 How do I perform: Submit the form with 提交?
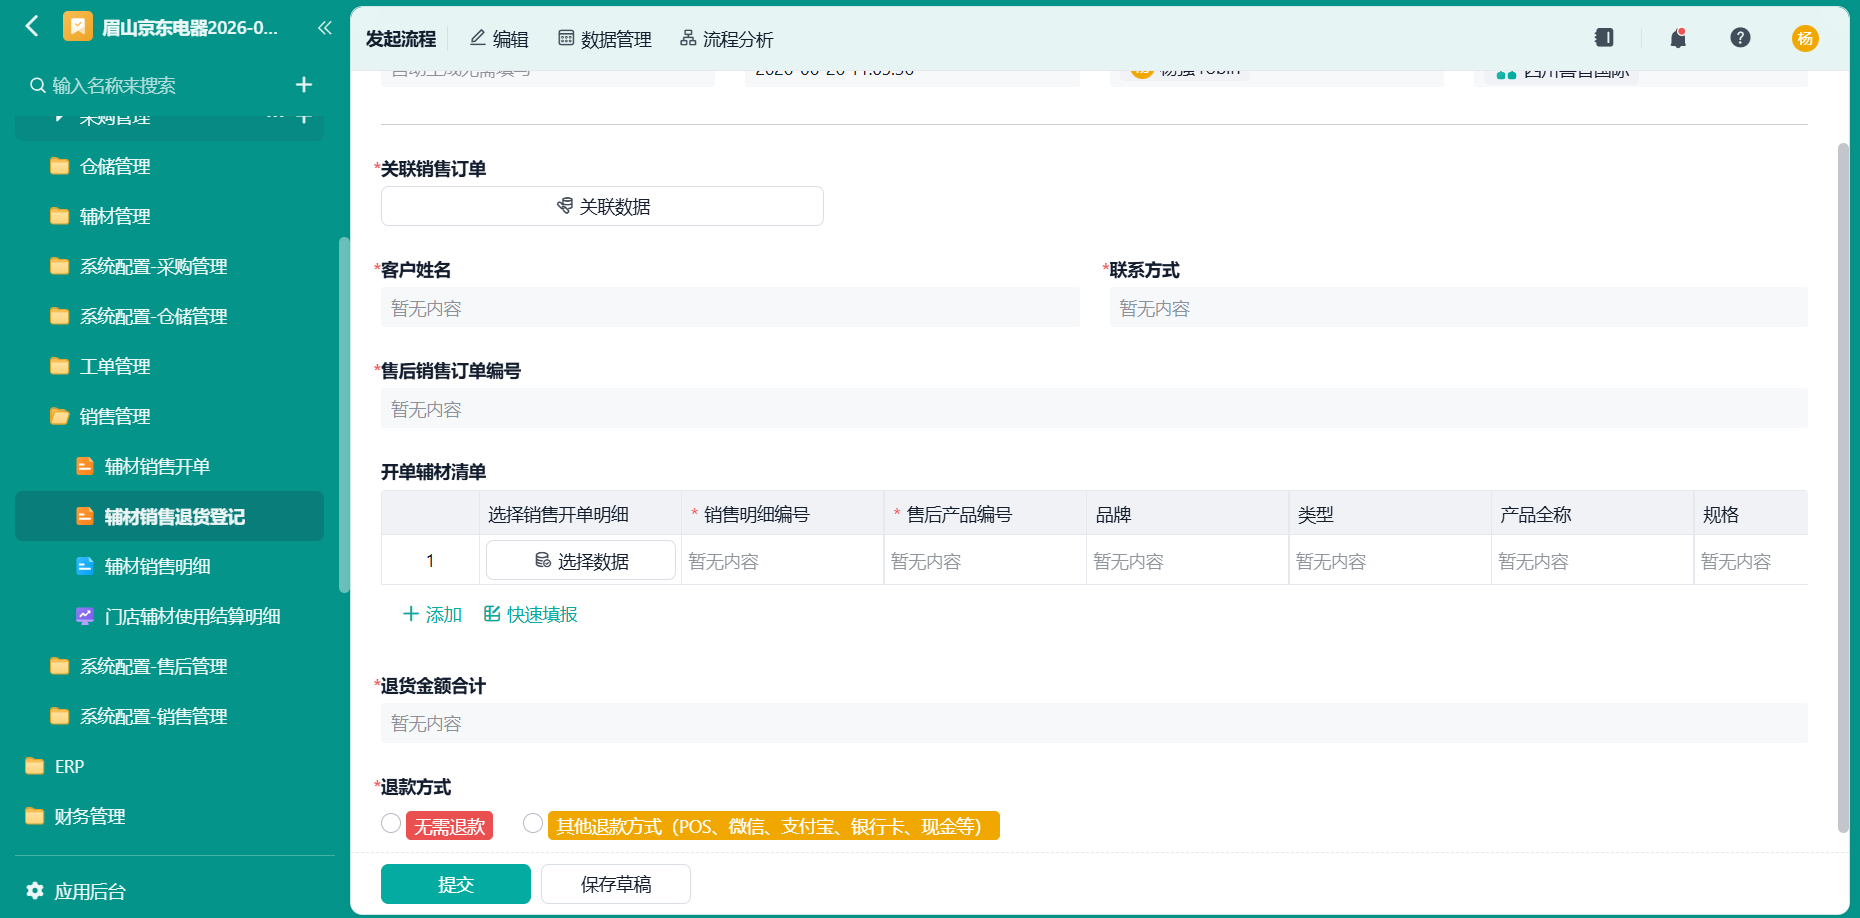(456, 884)
